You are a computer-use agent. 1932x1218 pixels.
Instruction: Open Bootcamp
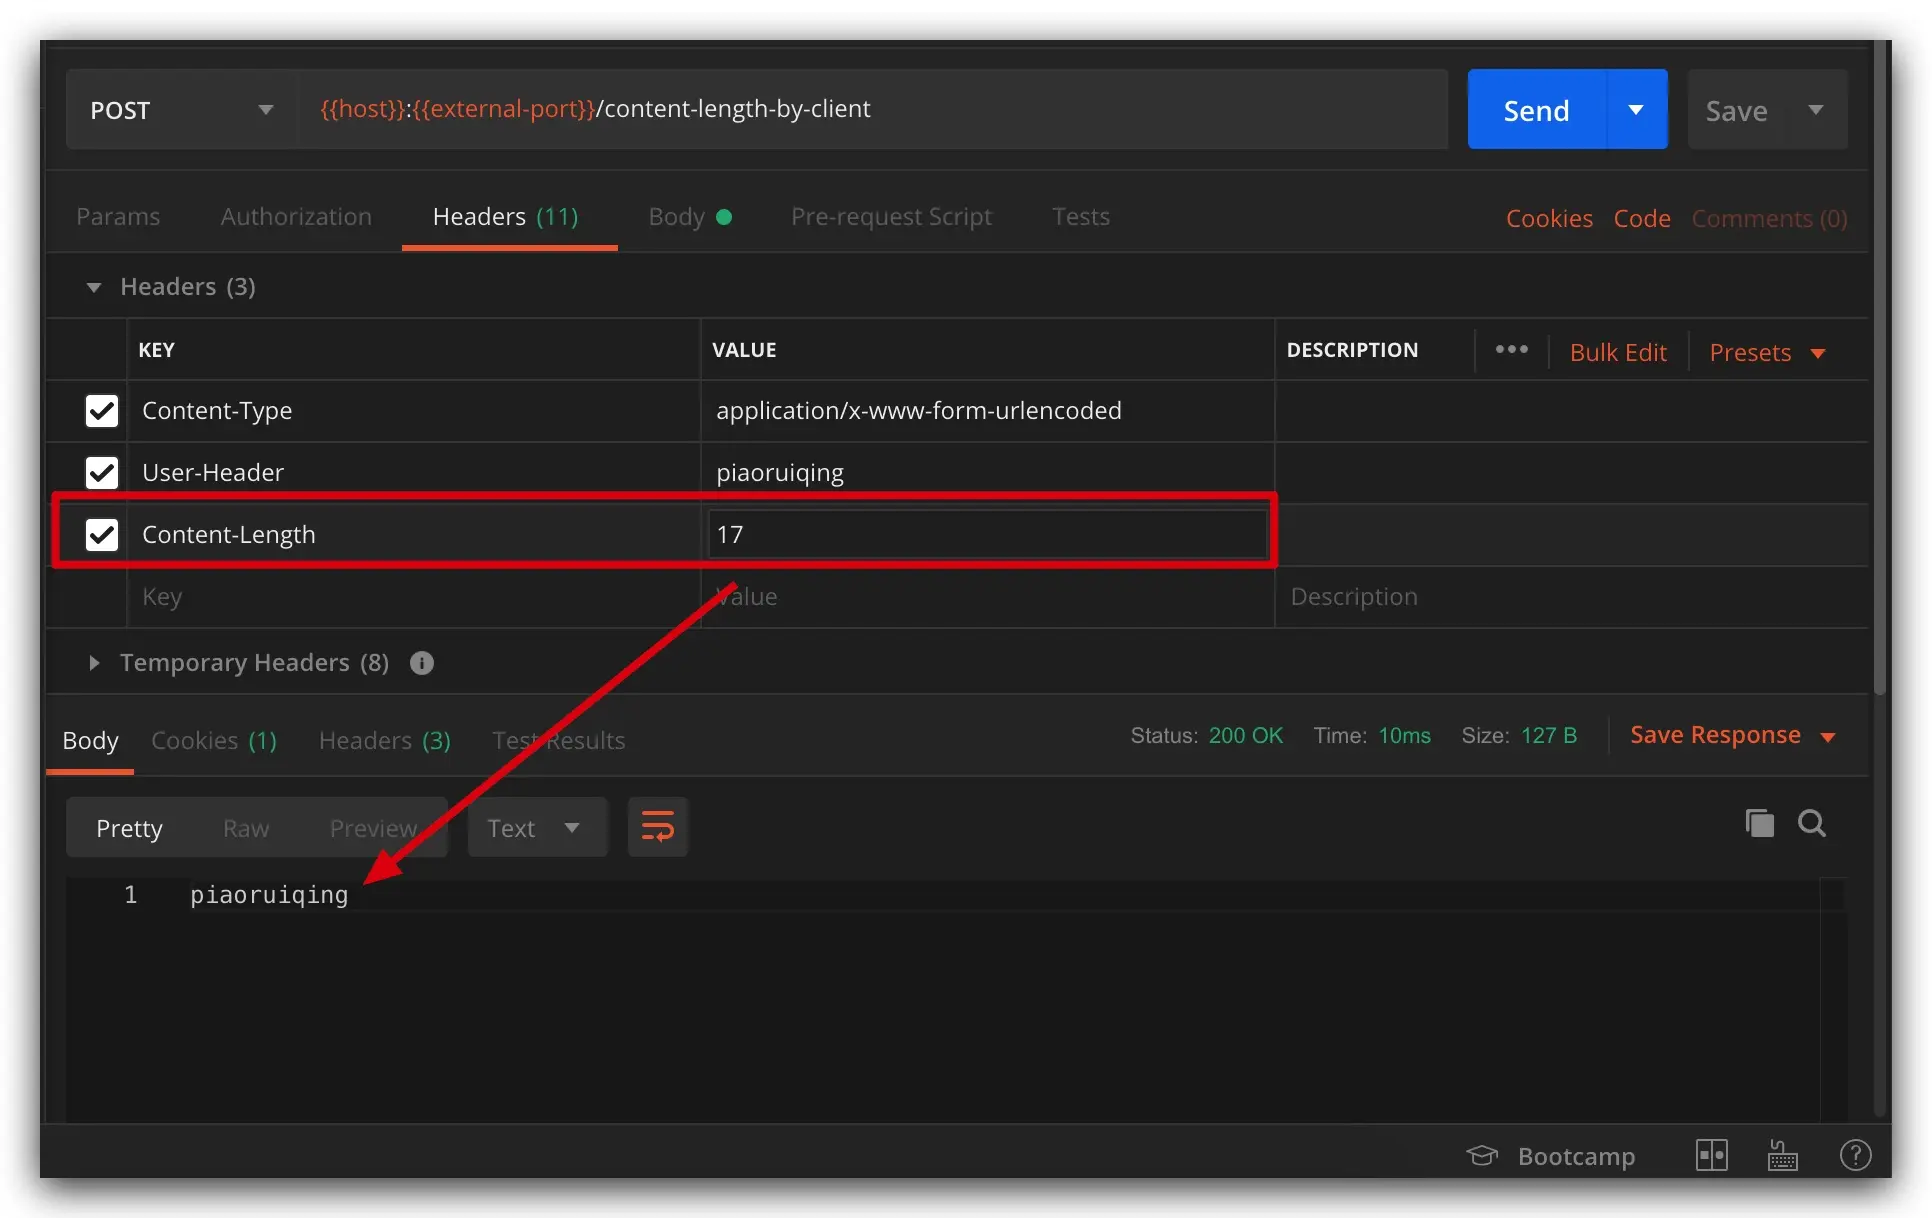tap(1550, 1157)
